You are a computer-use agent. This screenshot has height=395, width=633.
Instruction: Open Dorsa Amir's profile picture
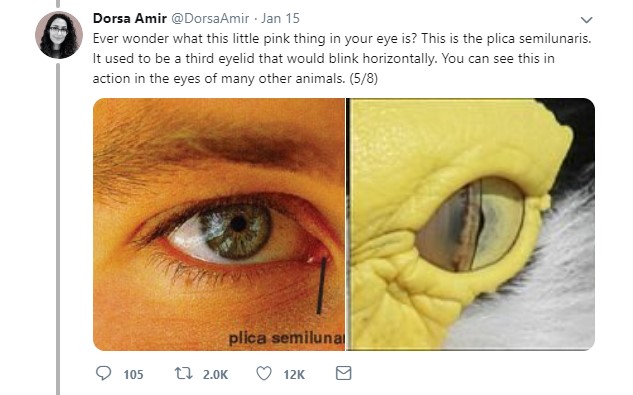(59, 35)
